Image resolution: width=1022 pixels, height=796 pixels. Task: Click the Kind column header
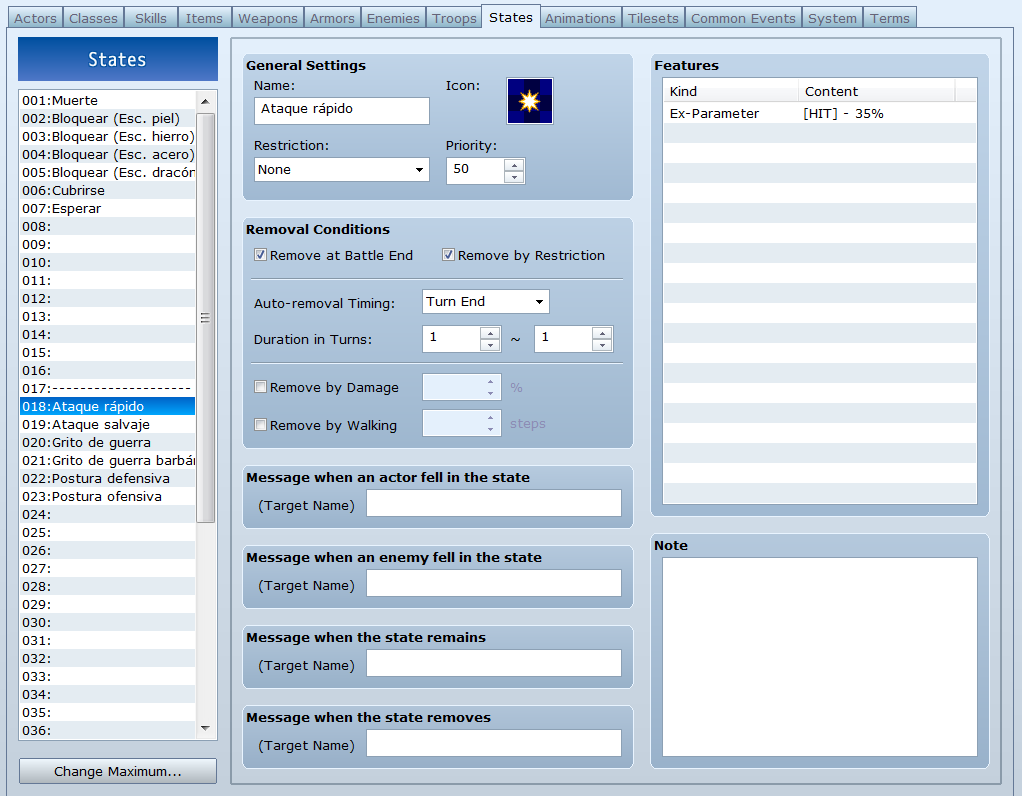pyautogui.click(x=731, y=91)
